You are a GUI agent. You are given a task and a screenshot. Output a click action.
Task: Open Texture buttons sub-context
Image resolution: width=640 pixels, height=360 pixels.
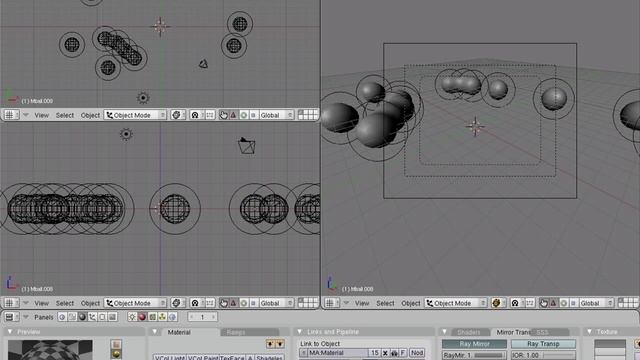[152, 317]
